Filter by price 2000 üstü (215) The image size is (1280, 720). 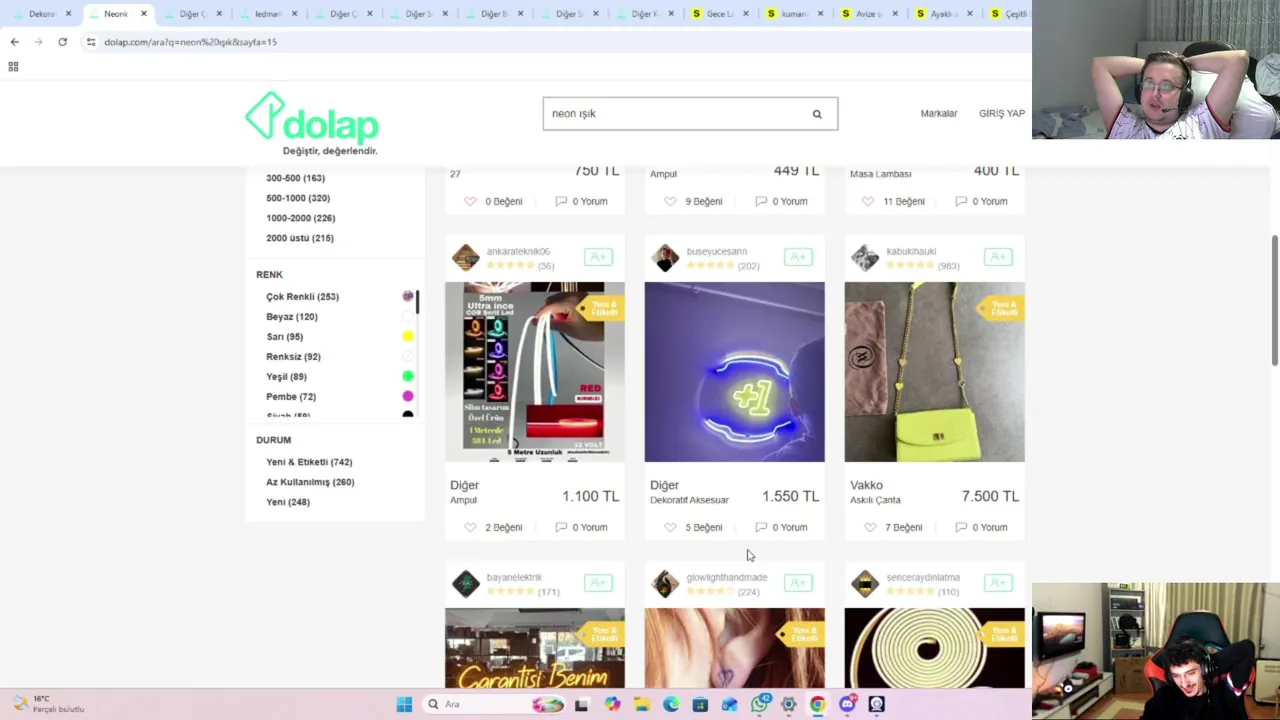tap(300, 238)
